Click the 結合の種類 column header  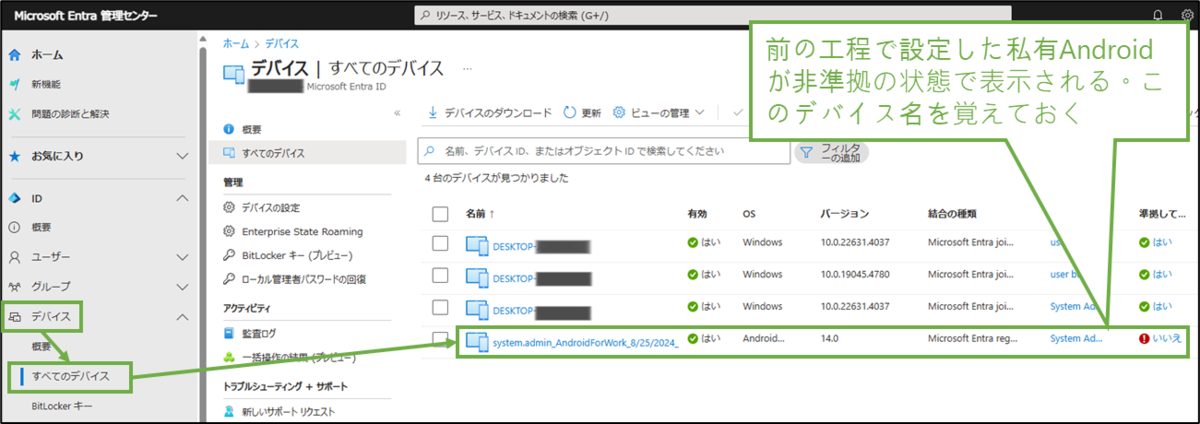pyautogui.click(x=952, y=214)
